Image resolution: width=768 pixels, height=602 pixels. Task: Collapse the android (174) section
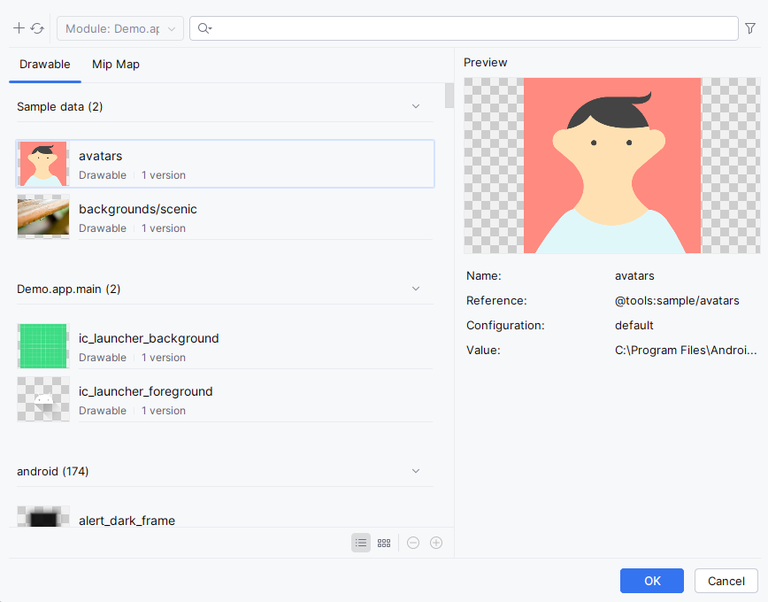(415, 471)
